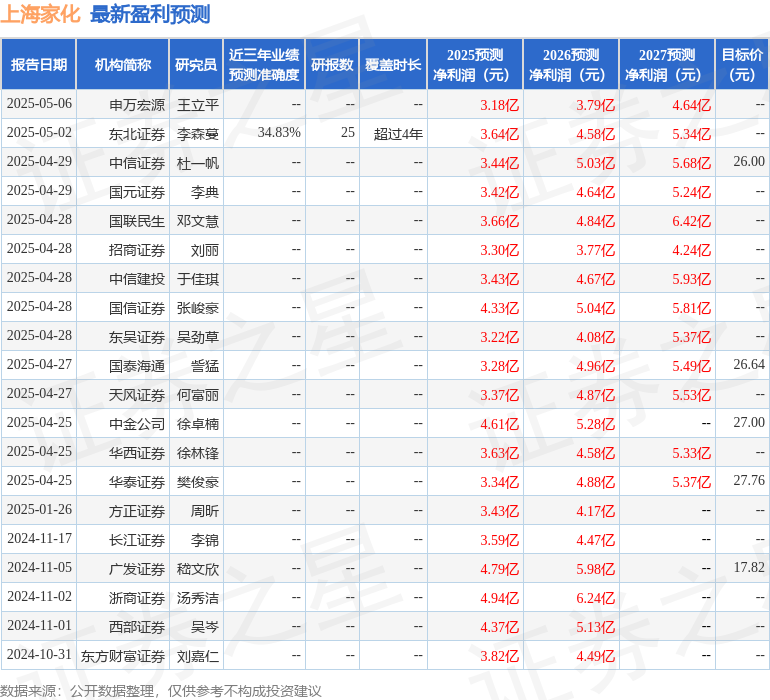
Task: Click 4.33亿 in 国信证券 row
Action: [499, 308]
